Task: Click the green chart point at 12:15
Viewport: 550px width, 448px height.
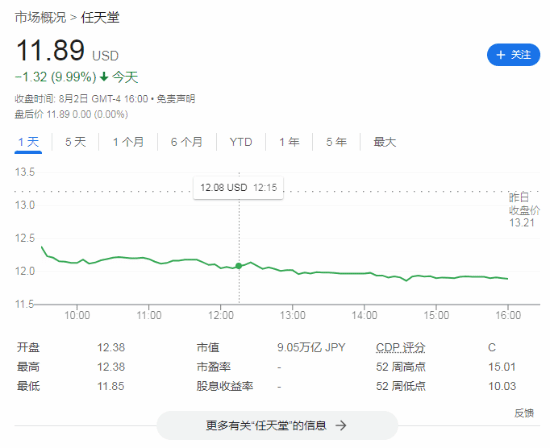Action: point(239,266)
